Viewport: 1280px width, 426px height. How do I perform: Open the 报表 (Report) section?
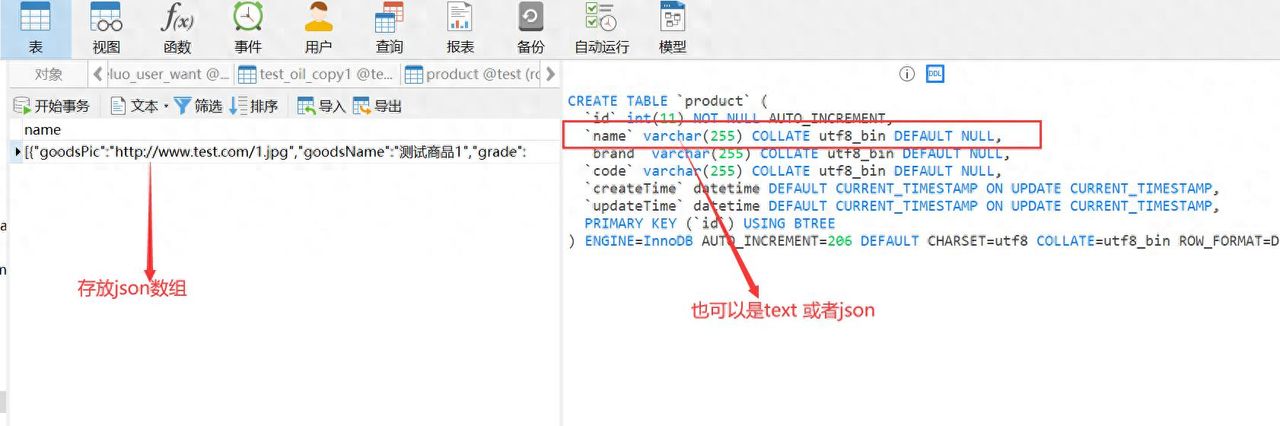(x=460, y=29)
